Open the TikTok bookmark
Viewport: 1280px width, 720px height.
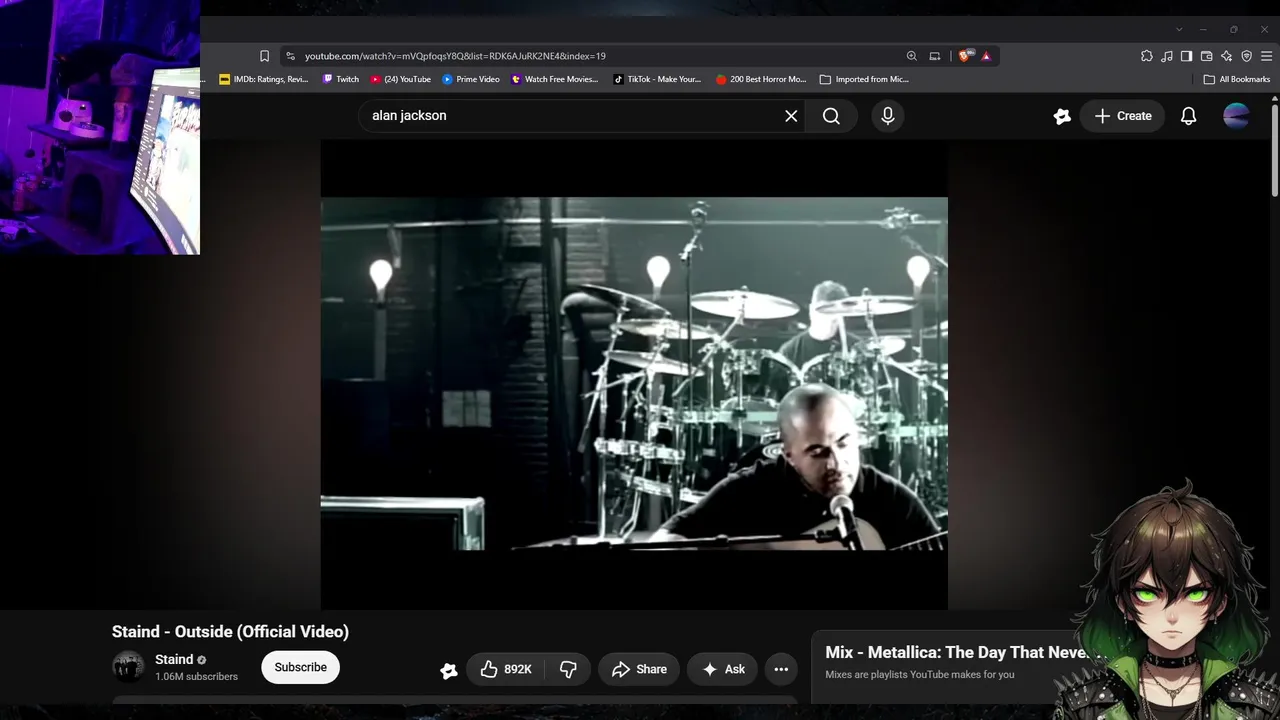pyautogui.click(x=657, y=79)
